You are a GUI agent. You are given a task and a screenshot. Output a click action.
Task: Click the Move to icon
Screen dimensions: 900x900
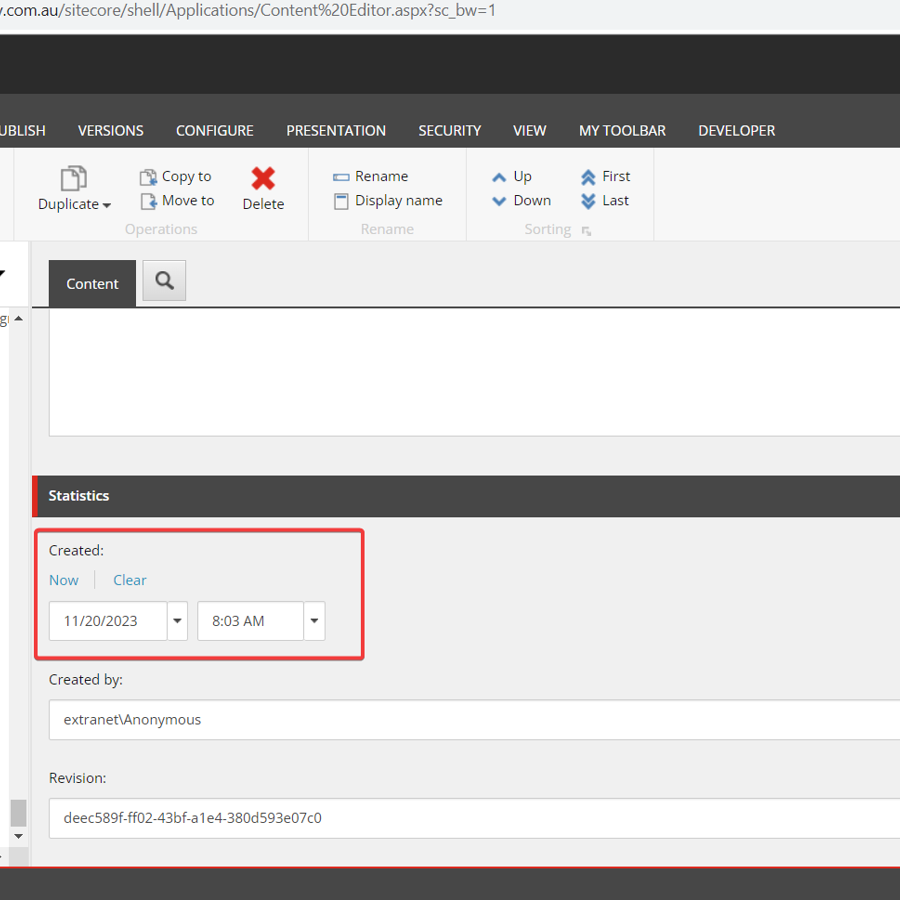coord(148,201)
